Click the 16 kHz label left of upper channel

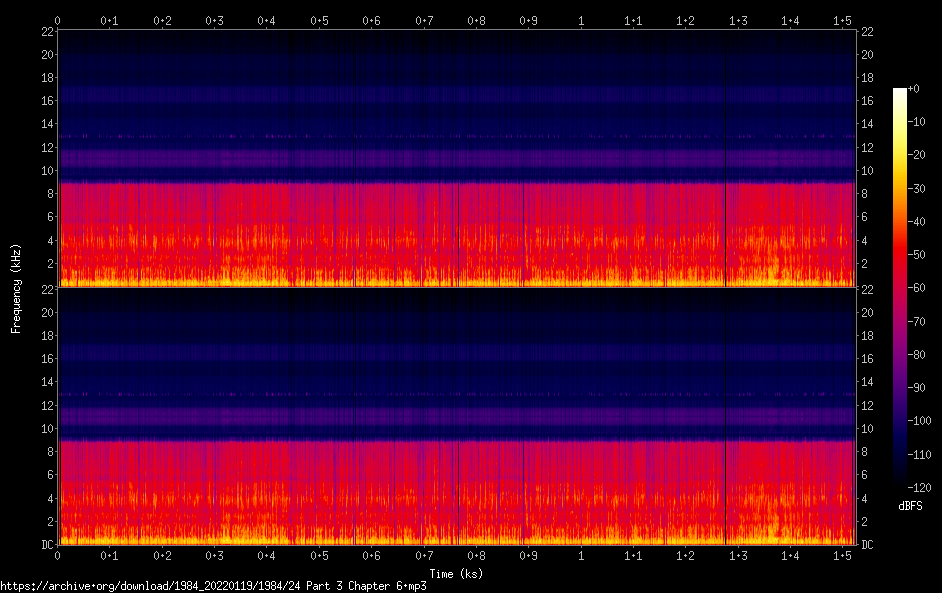pyautogui.click(x=45, y=101)
